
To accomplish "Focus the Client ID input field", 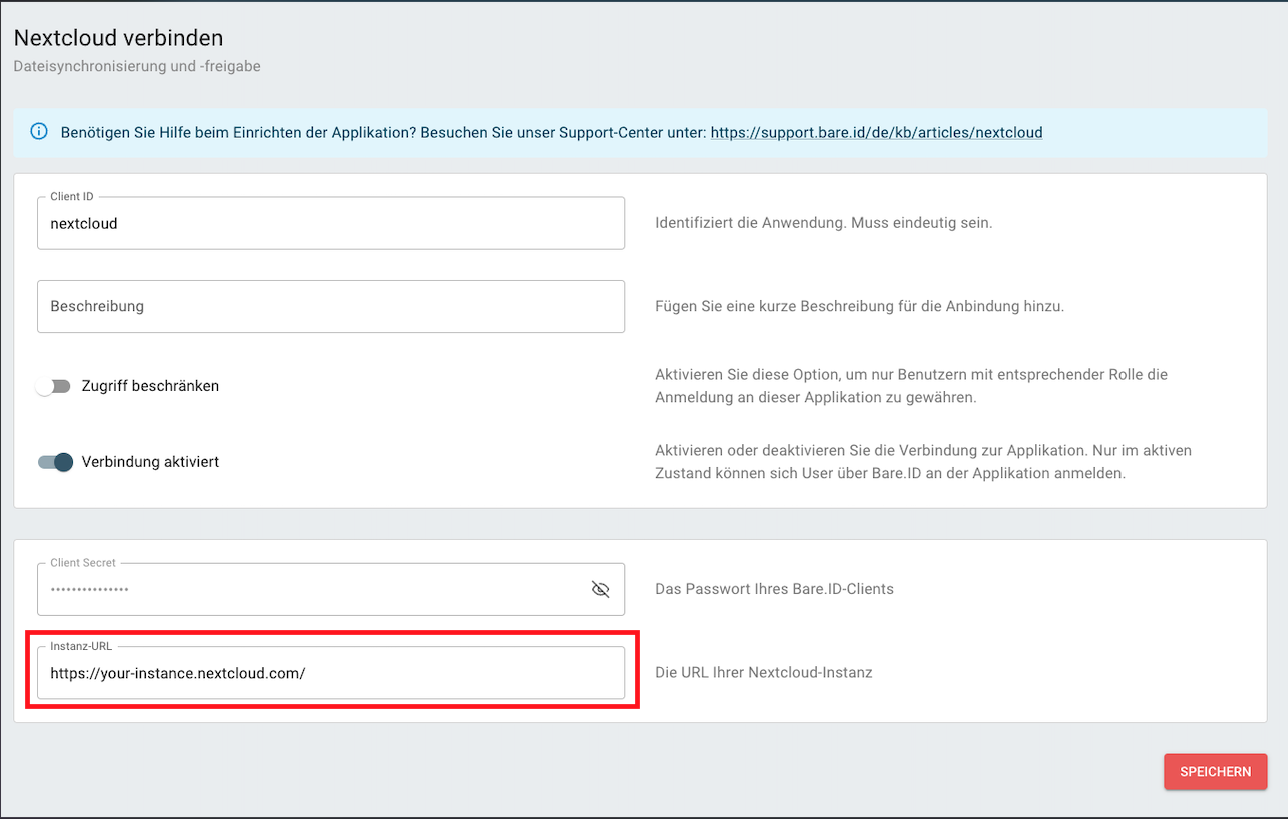I will [x=331, y=223].
